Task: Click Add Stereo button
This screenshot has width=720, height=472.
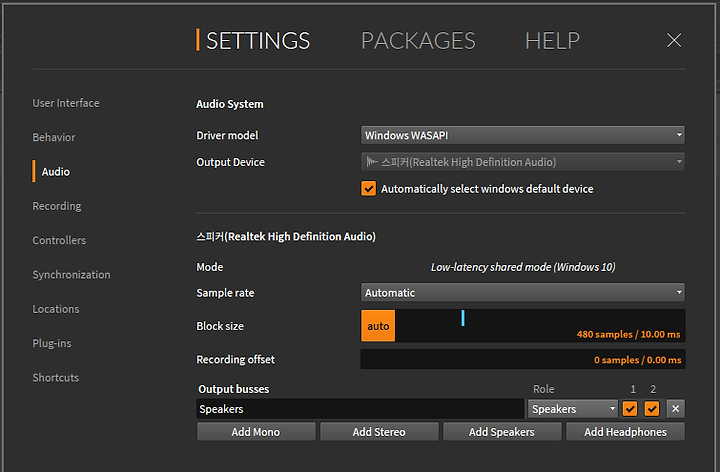Action: coord(379,432)
